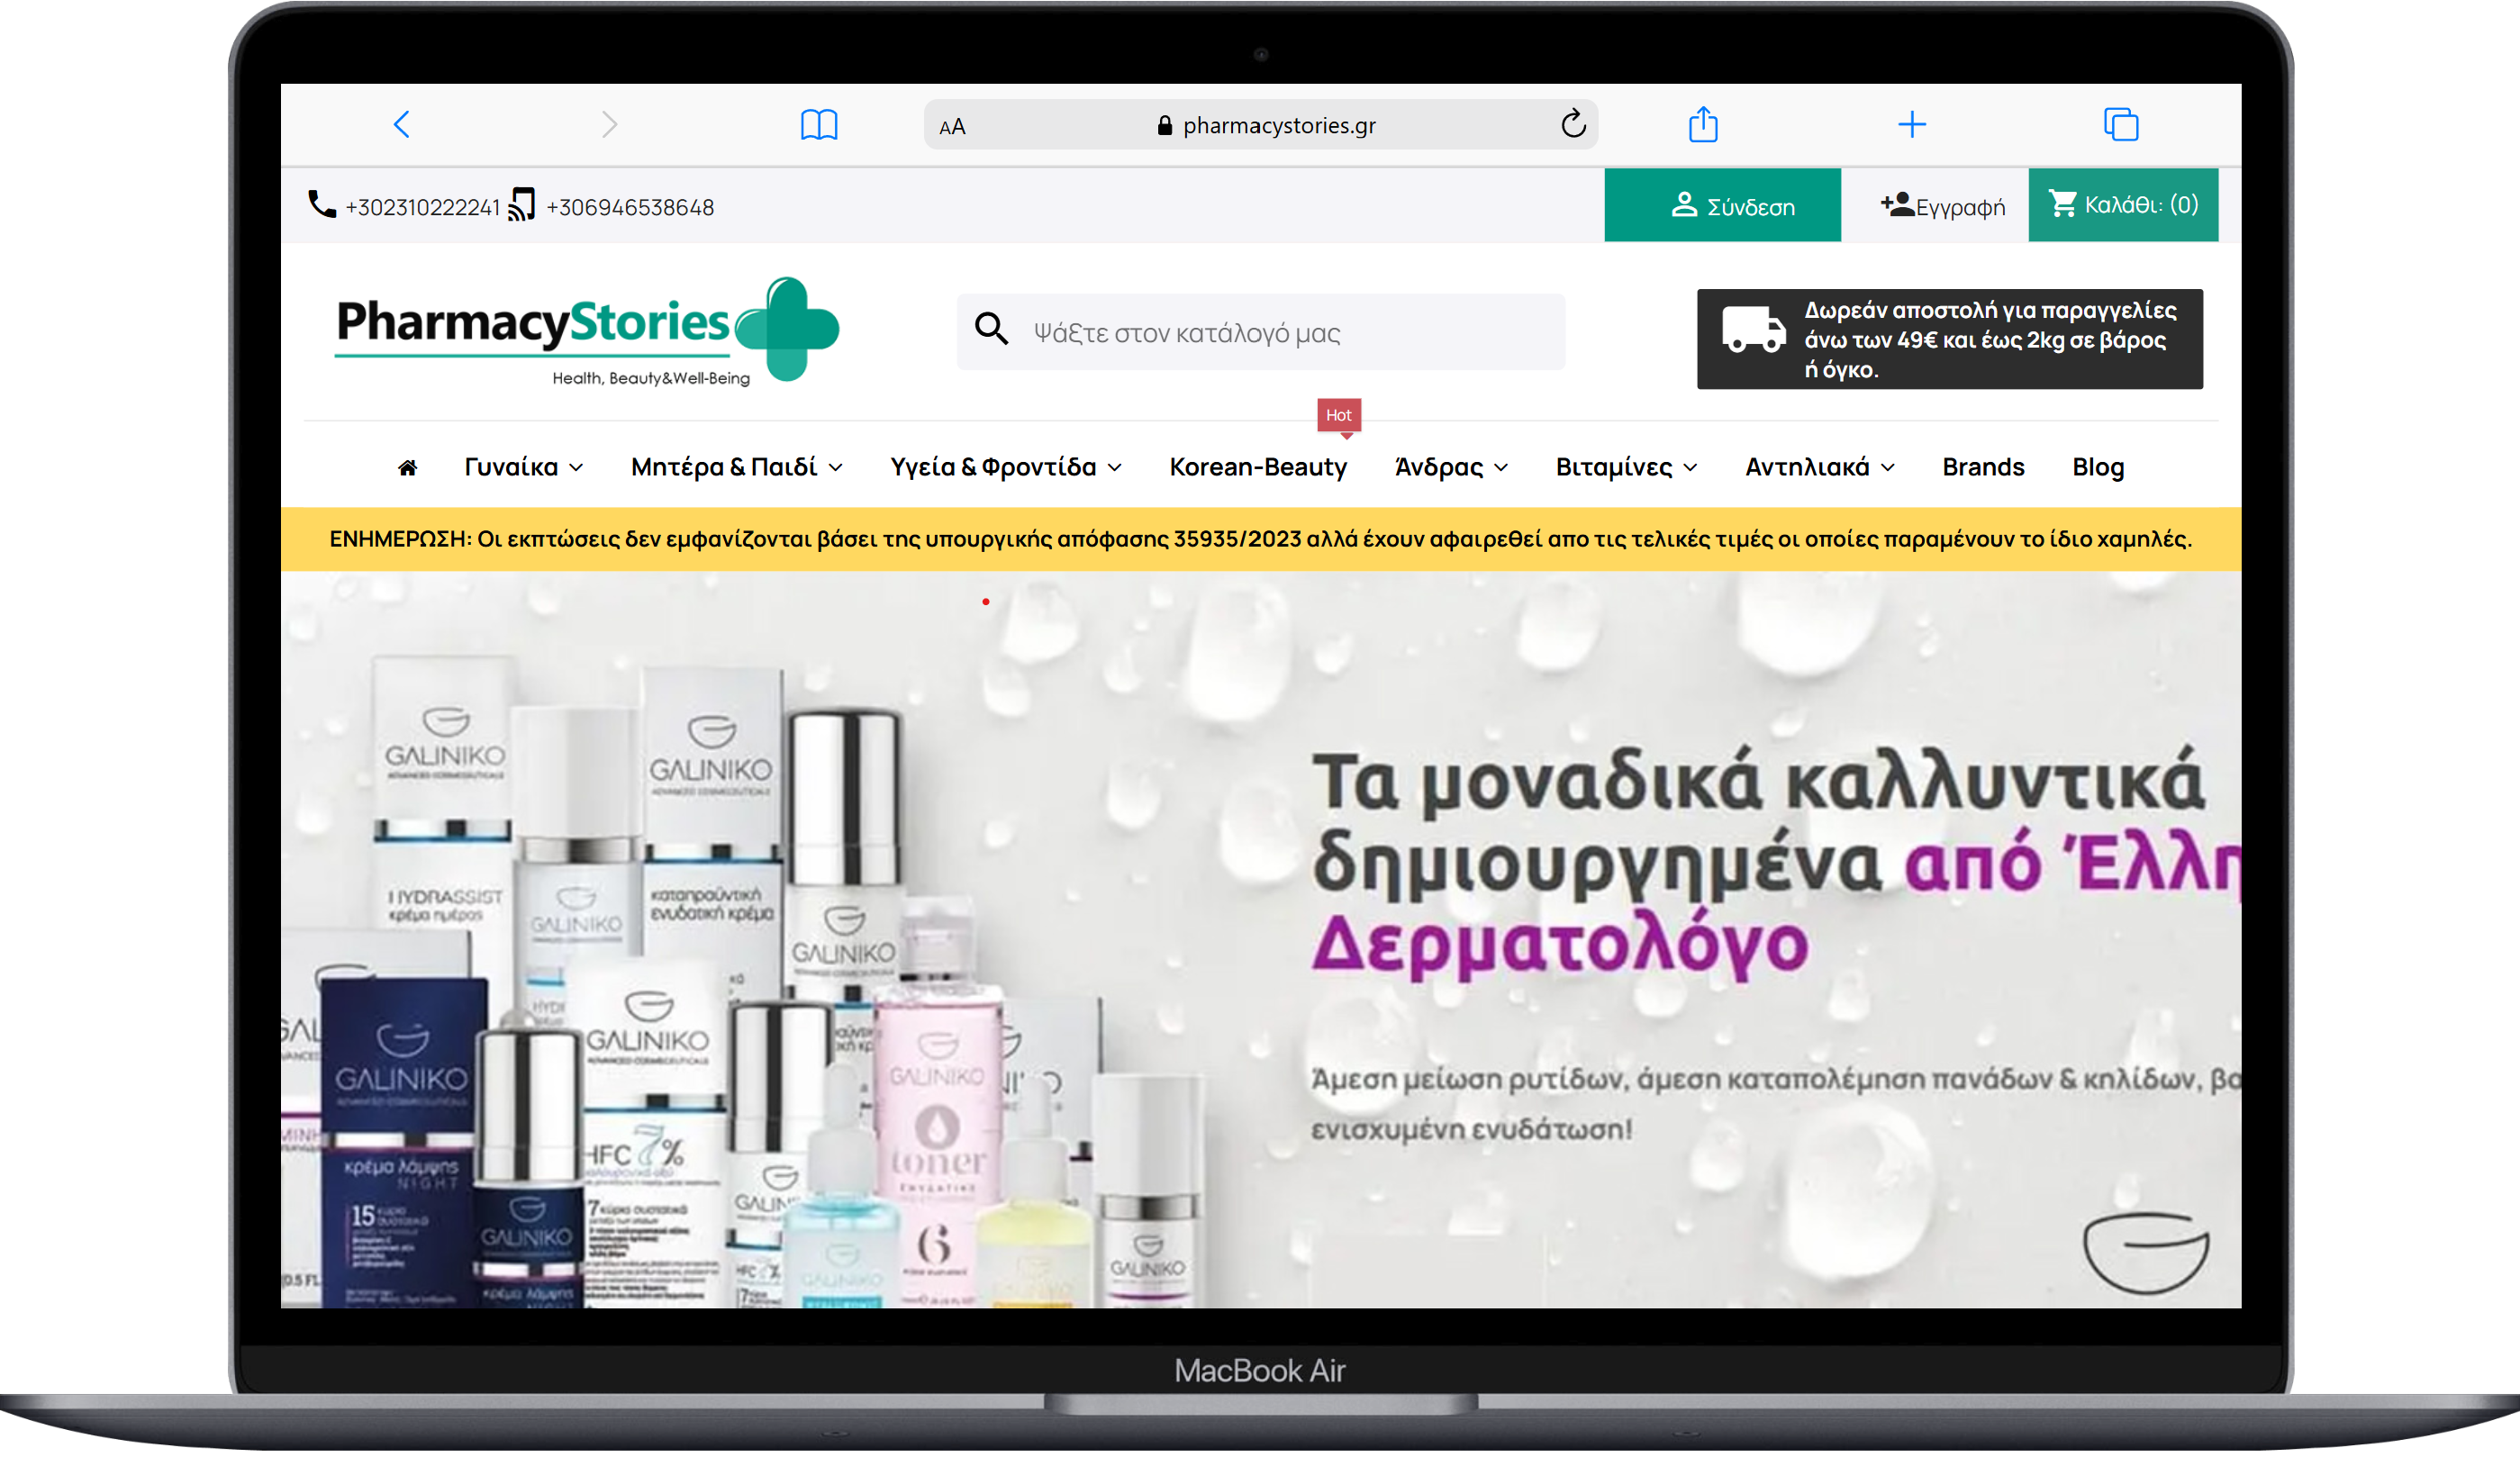This screenshot has width=2520, height=1466.
Task: Click the browser forward arrow
Action: [610, 125]
